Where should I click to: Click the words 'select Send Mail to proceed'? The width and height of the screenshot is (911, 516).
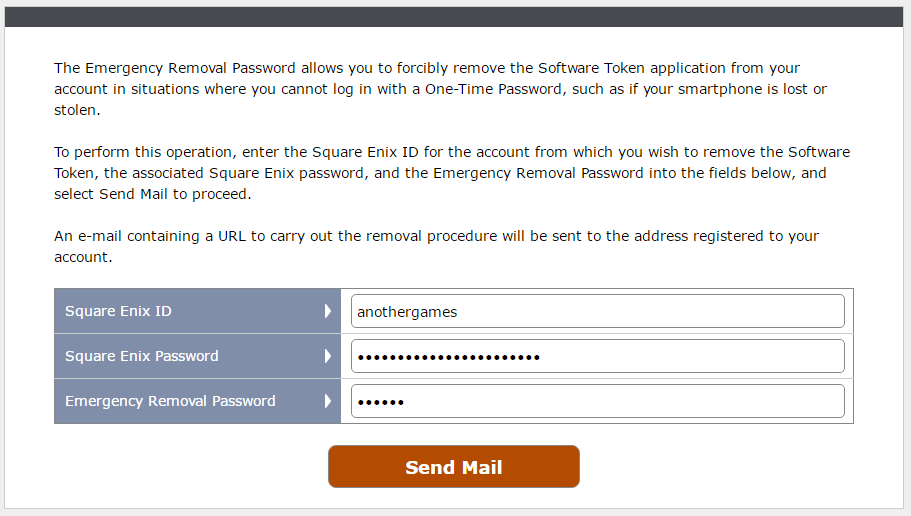pos(153,194)
